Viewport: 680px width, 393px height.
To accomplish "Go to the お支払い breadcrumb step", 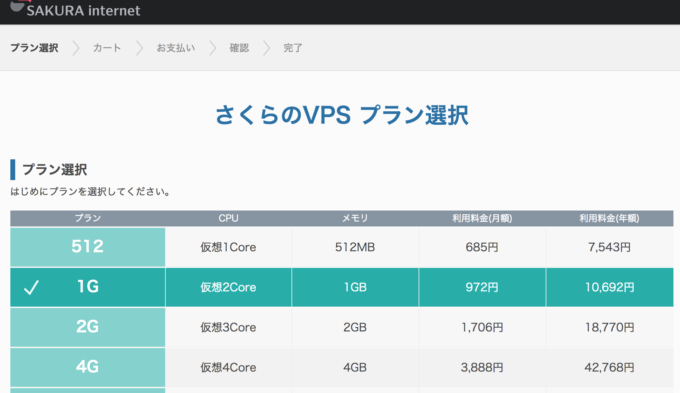I will click(x=176, y=48).
